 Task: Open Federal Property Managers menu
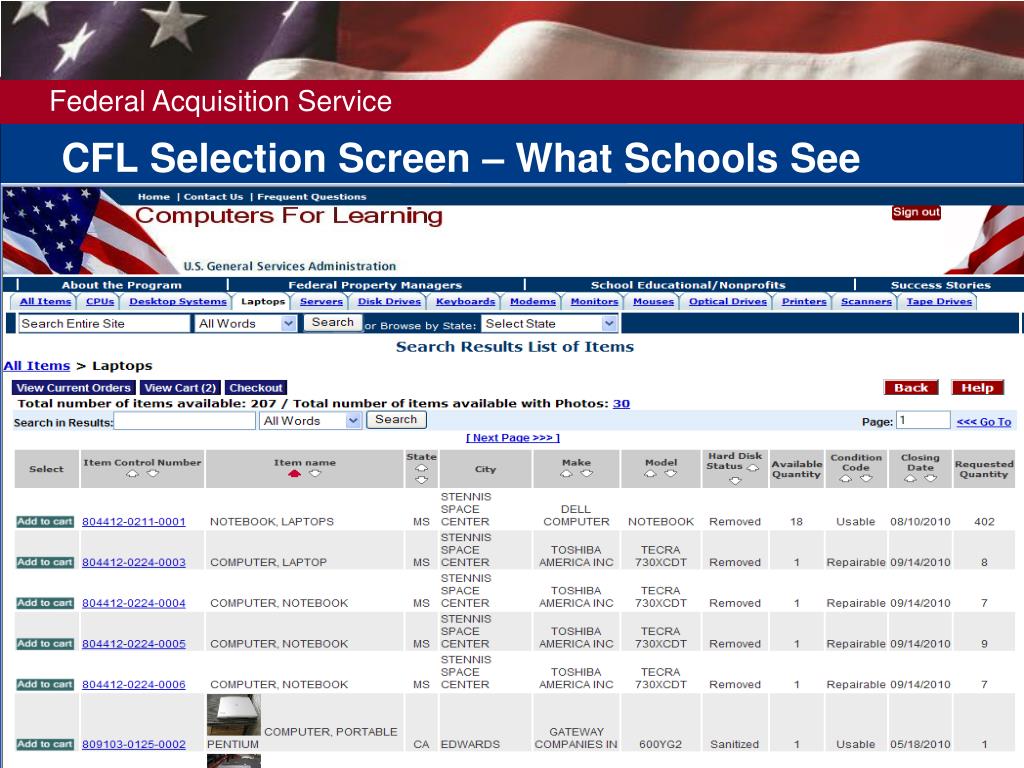(375, 285)
